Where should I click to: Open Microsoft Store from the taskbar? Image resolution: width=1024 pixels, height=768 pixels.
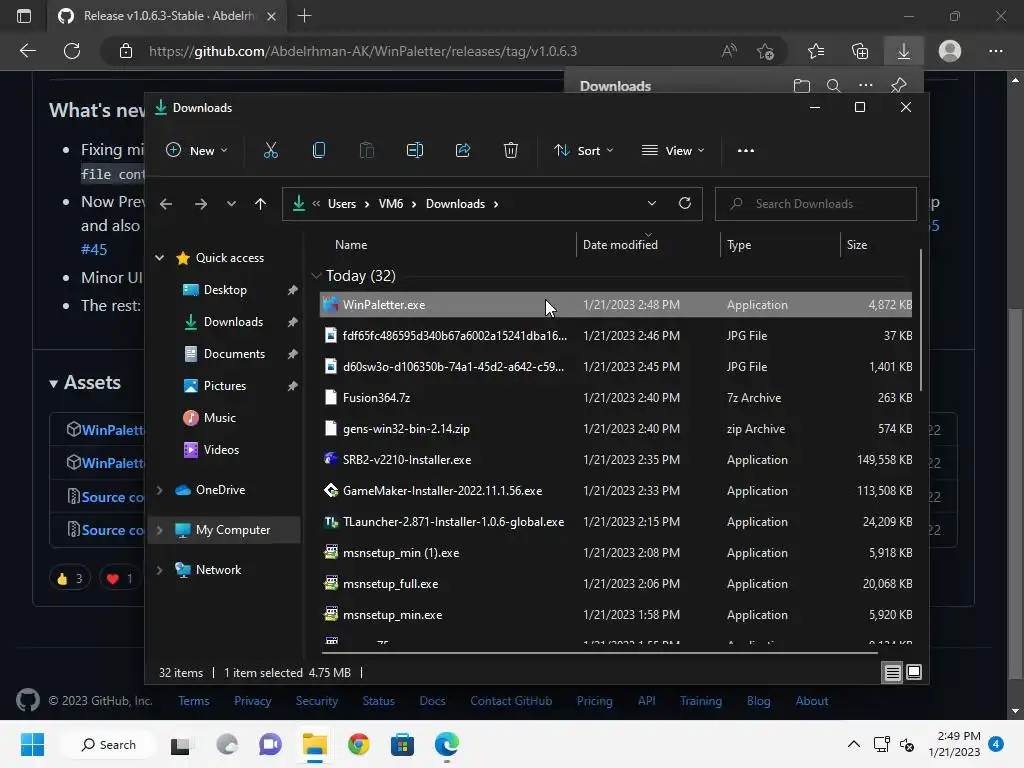[x=402, y=744]
